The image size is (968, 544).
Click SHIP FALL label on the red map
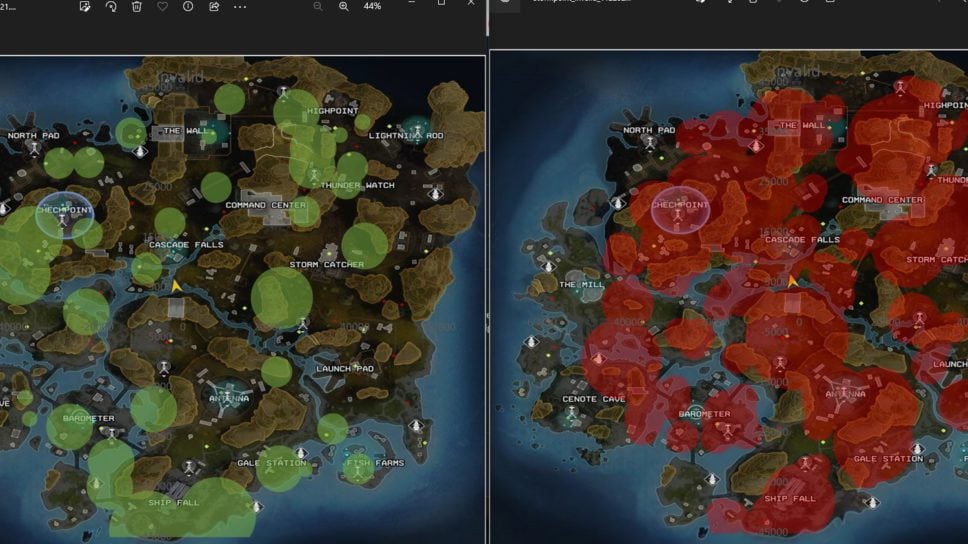789,498
